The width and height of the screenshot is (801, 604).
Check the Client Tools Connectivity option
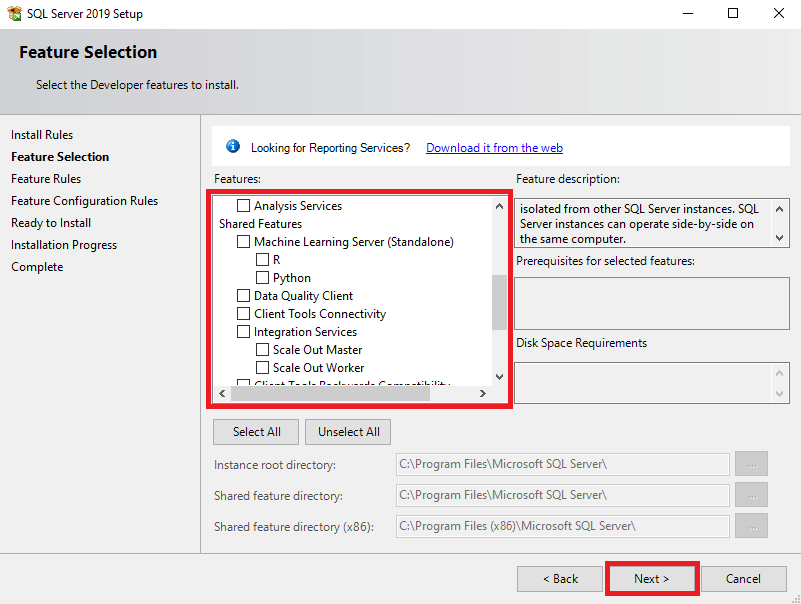pyautogui.click(x=243, y=313)
